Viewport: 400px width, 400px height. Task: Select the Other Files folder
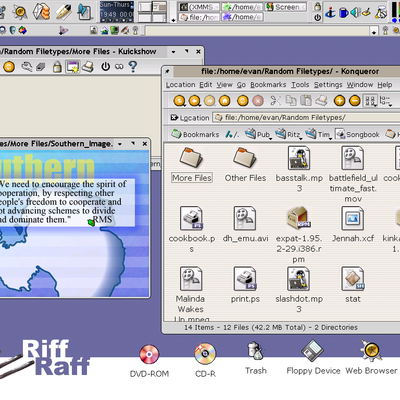[x=245, y=165]
